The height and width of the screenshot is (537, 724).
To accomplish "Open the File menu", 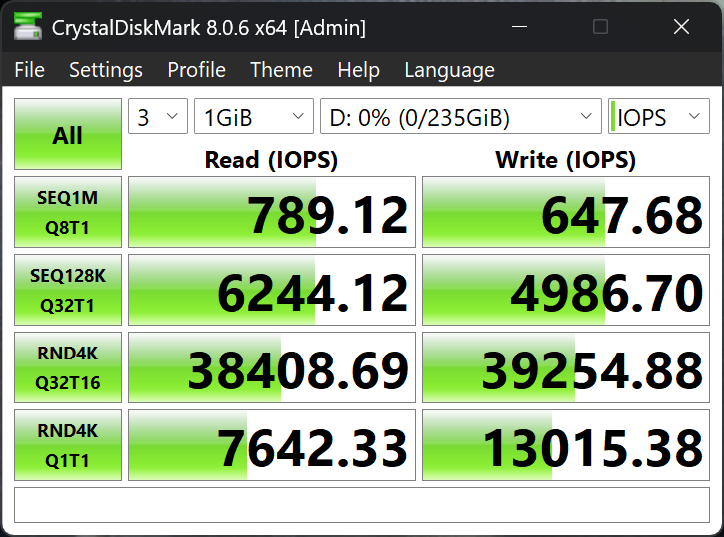I will pos(30,70).
